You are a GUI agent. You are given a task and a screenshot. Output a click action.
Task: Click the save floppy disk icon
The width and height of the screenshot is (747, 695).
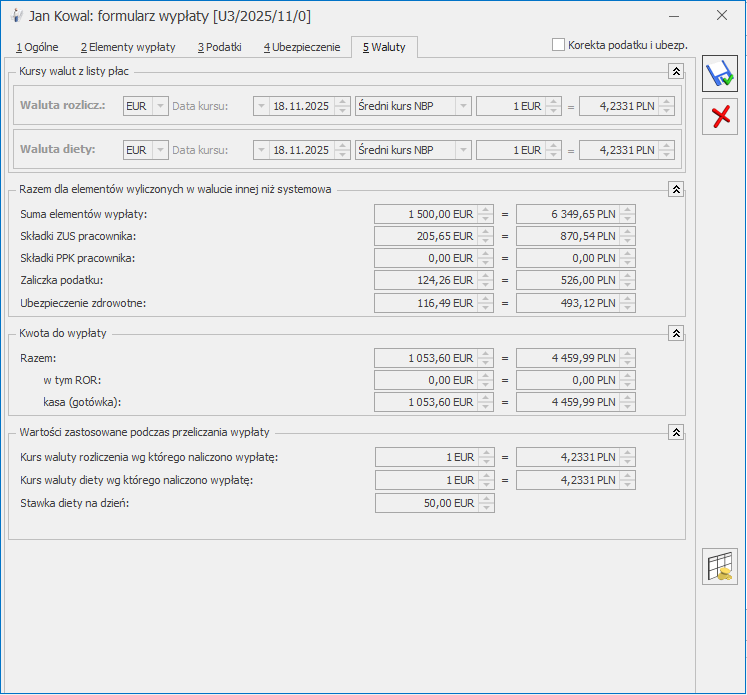click(719, 75)
